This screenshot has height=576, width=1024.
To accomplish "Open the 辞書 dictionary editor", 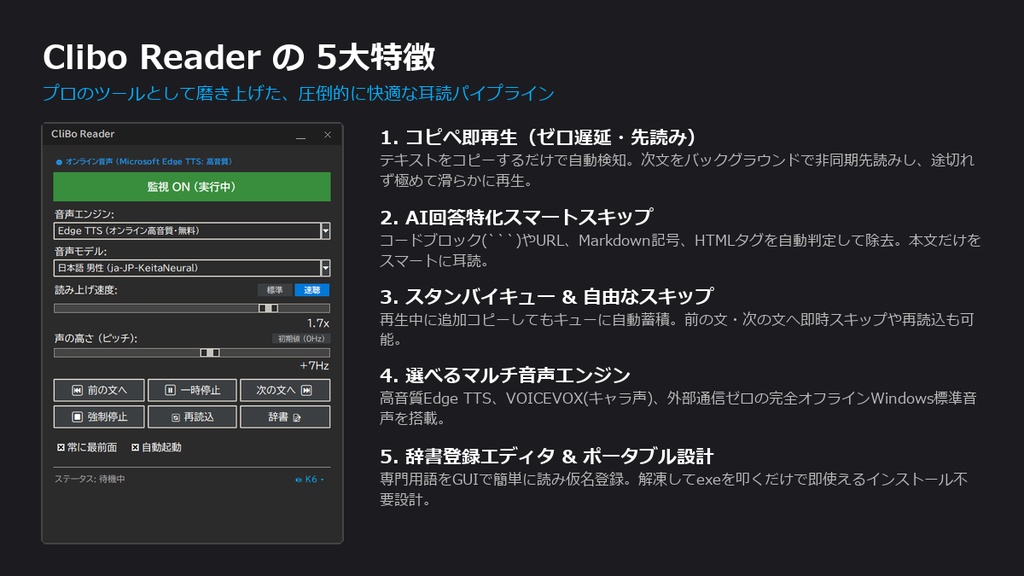I will click(x=285, y=417).
